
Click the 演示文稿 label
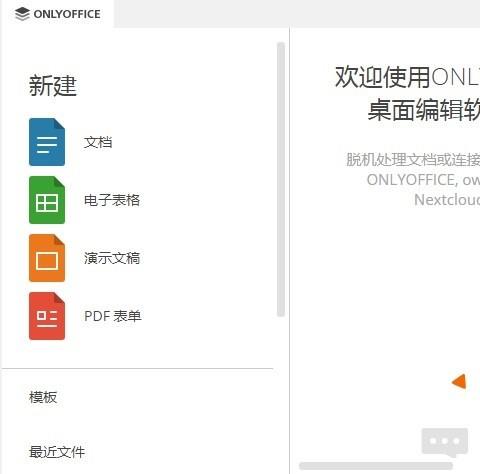(x=112, y=258)
